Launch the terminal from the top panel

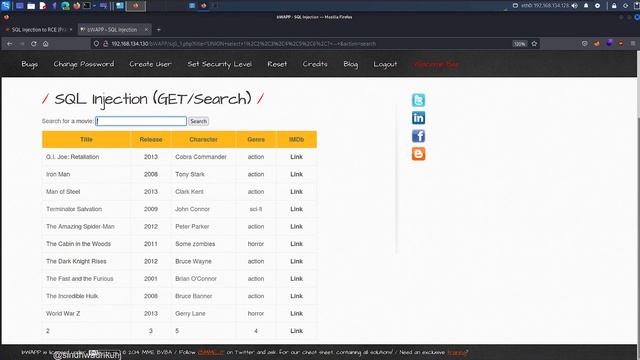pyautogui.click(x=87, y=6)
